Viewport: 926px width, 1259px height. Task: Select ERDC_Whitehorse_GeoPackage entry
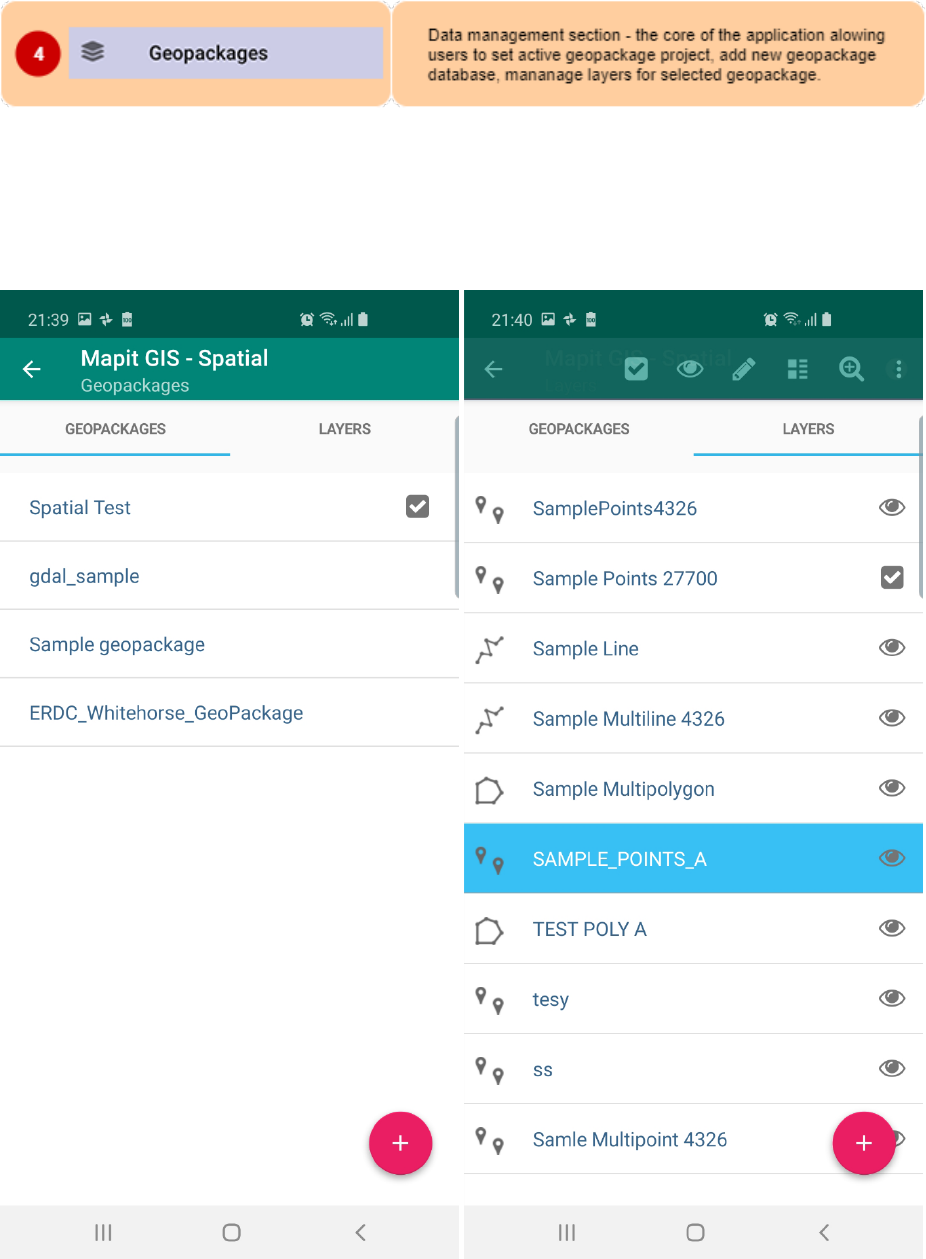click(166, 713)
